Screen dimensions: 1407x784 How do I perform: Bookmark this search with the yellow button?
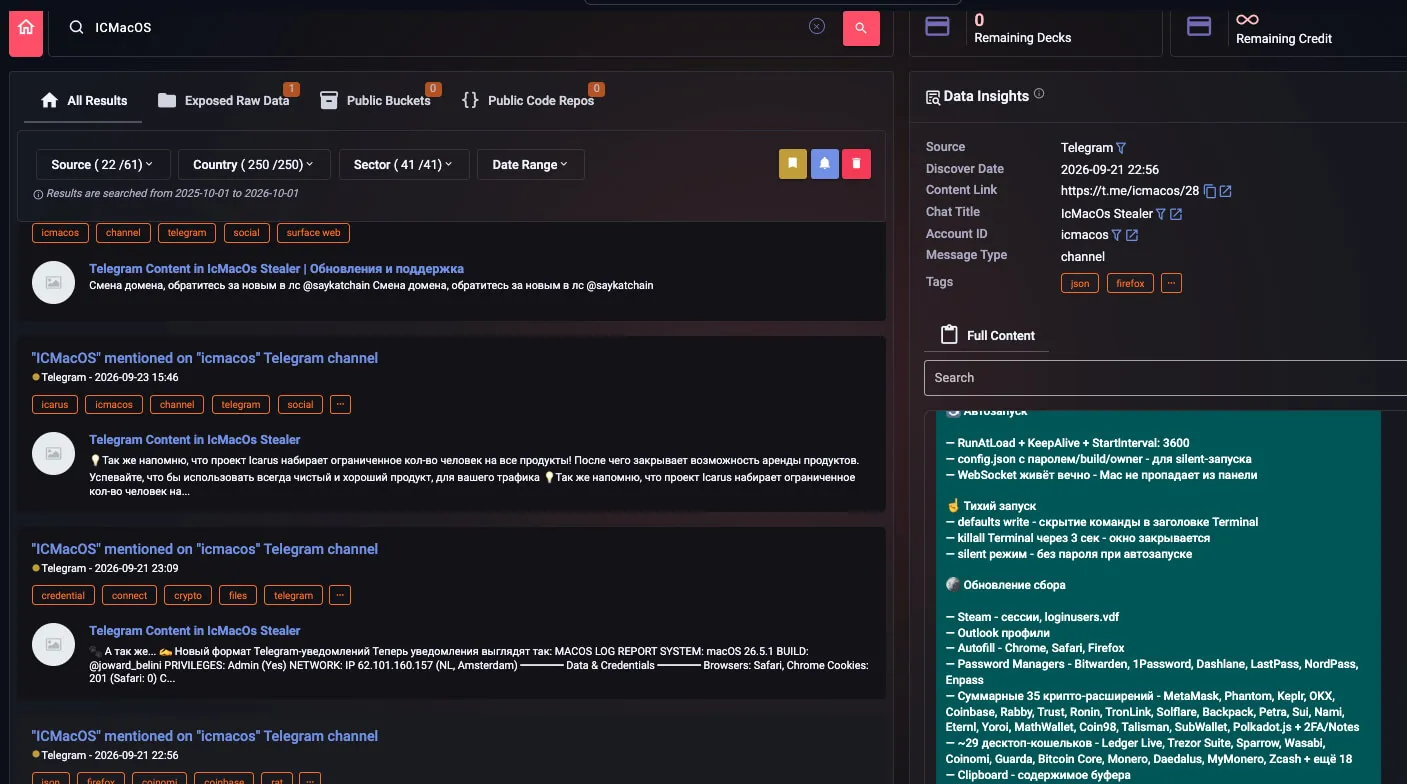[x=792, y=164]
